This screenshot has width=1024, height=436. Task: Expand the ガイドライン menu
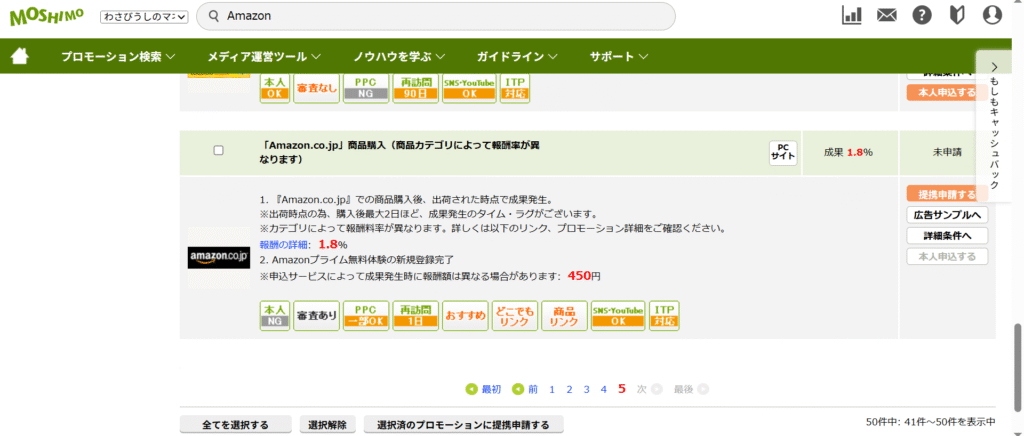pyautogui.click(x=517, y=57)
